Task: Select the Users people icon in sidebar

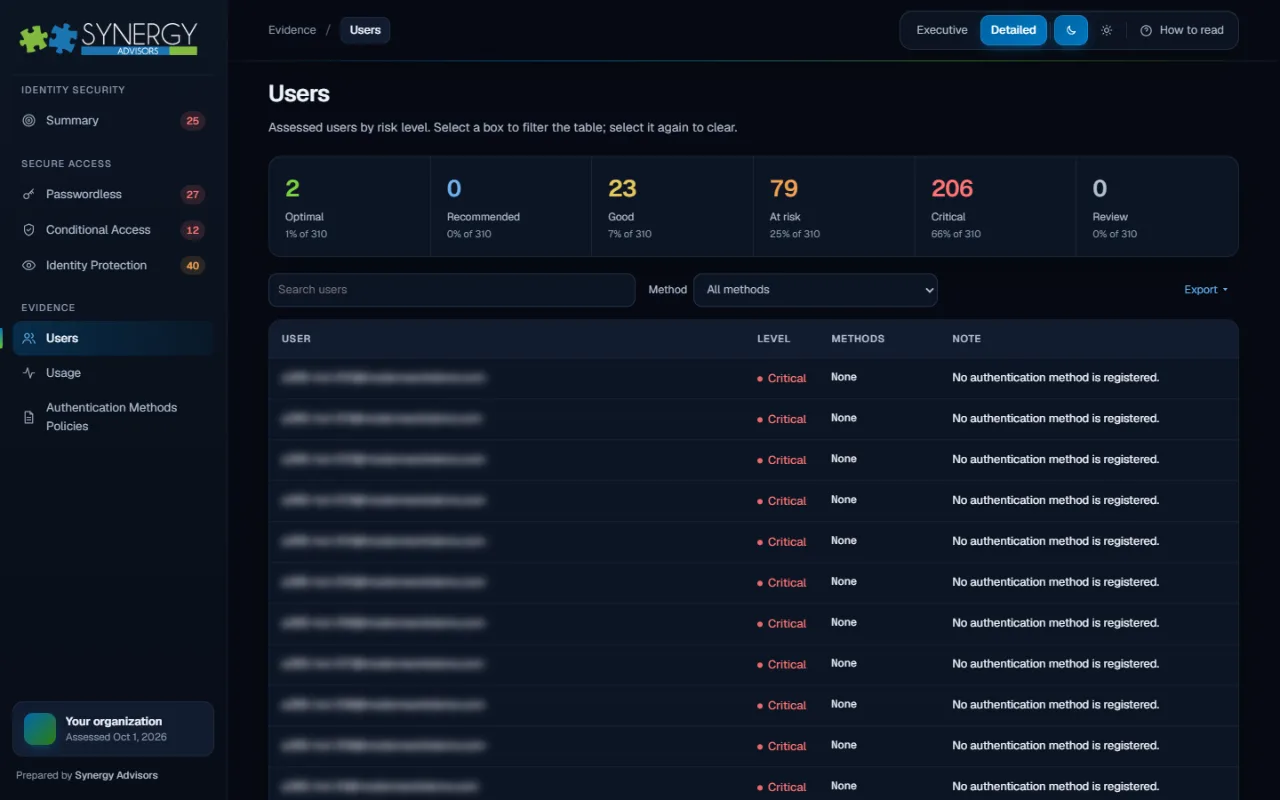Action: (29, 338)
